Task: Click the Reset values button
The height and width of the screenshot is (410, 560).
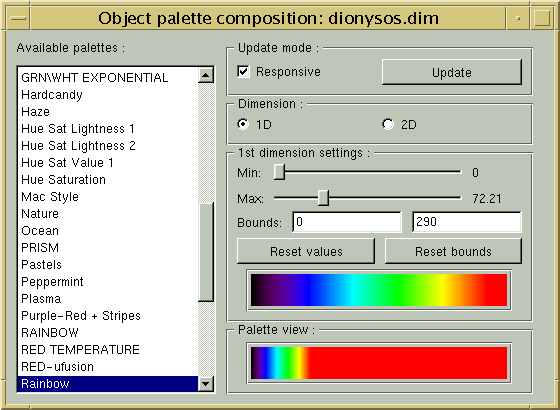Action: 306,251
